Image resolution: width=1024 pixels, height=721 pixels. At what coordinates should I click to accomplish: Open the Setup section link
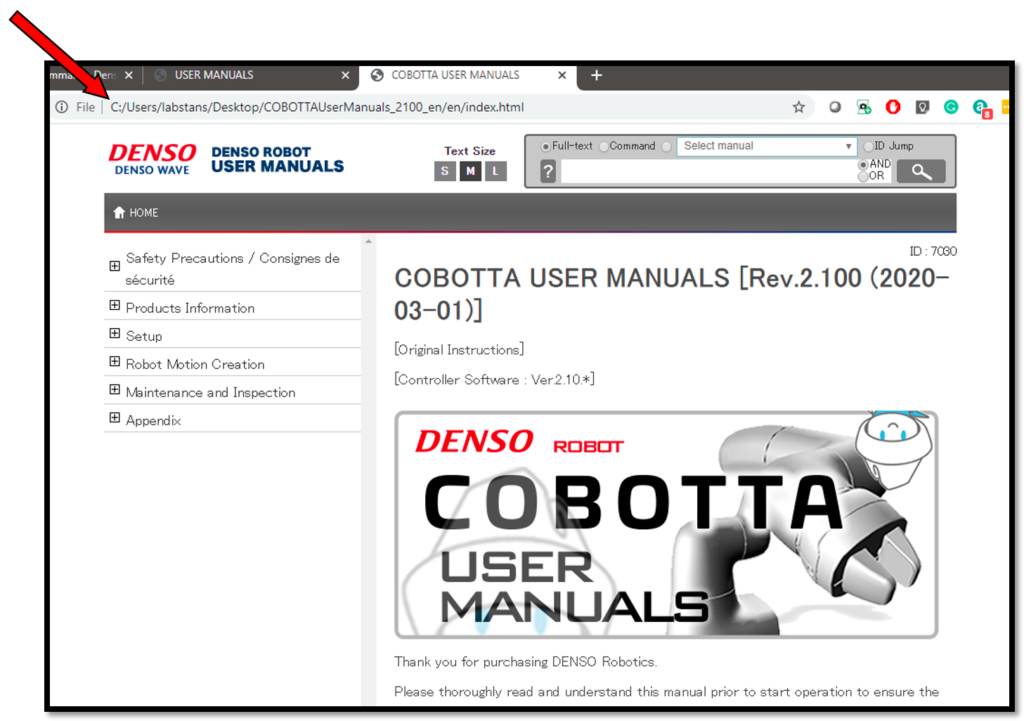click(144, 336)
